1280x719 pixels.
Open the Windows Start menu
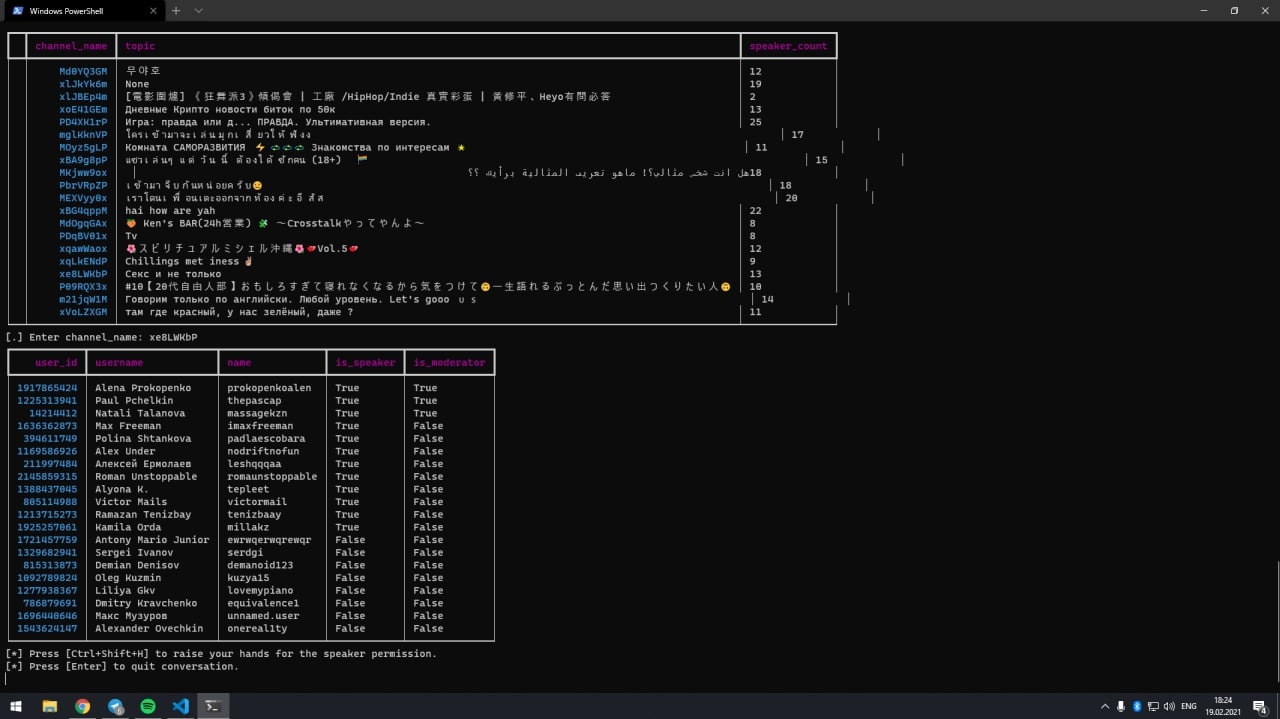pyautogui.click(x=16, y=706)
